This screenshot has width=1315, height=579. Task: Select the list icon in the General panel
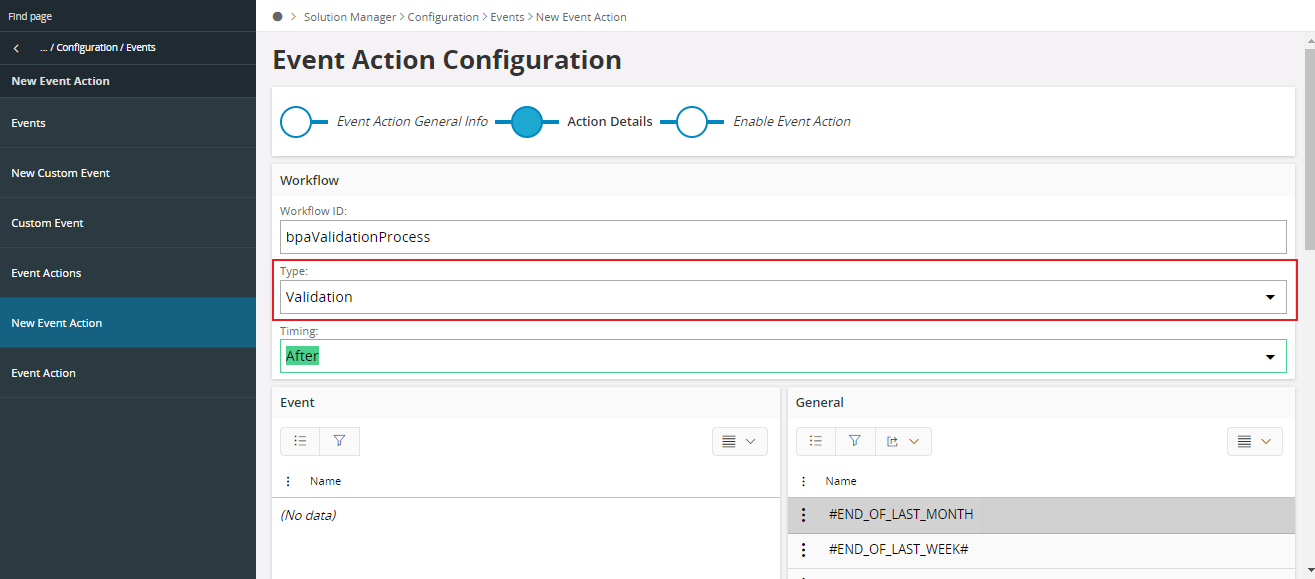pyautogui.click(x=814, y=441)
